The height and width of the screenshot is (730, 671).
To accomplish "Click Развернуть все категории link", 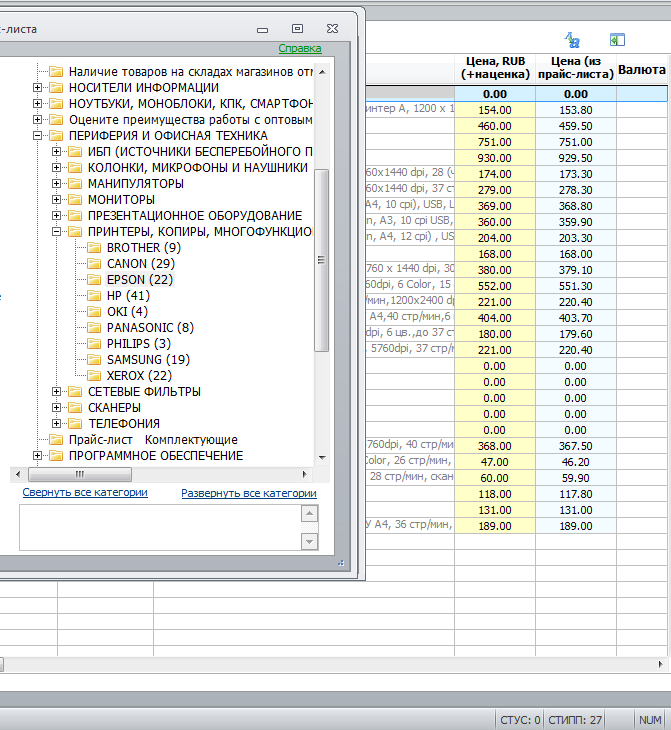I will pos(249,493).
